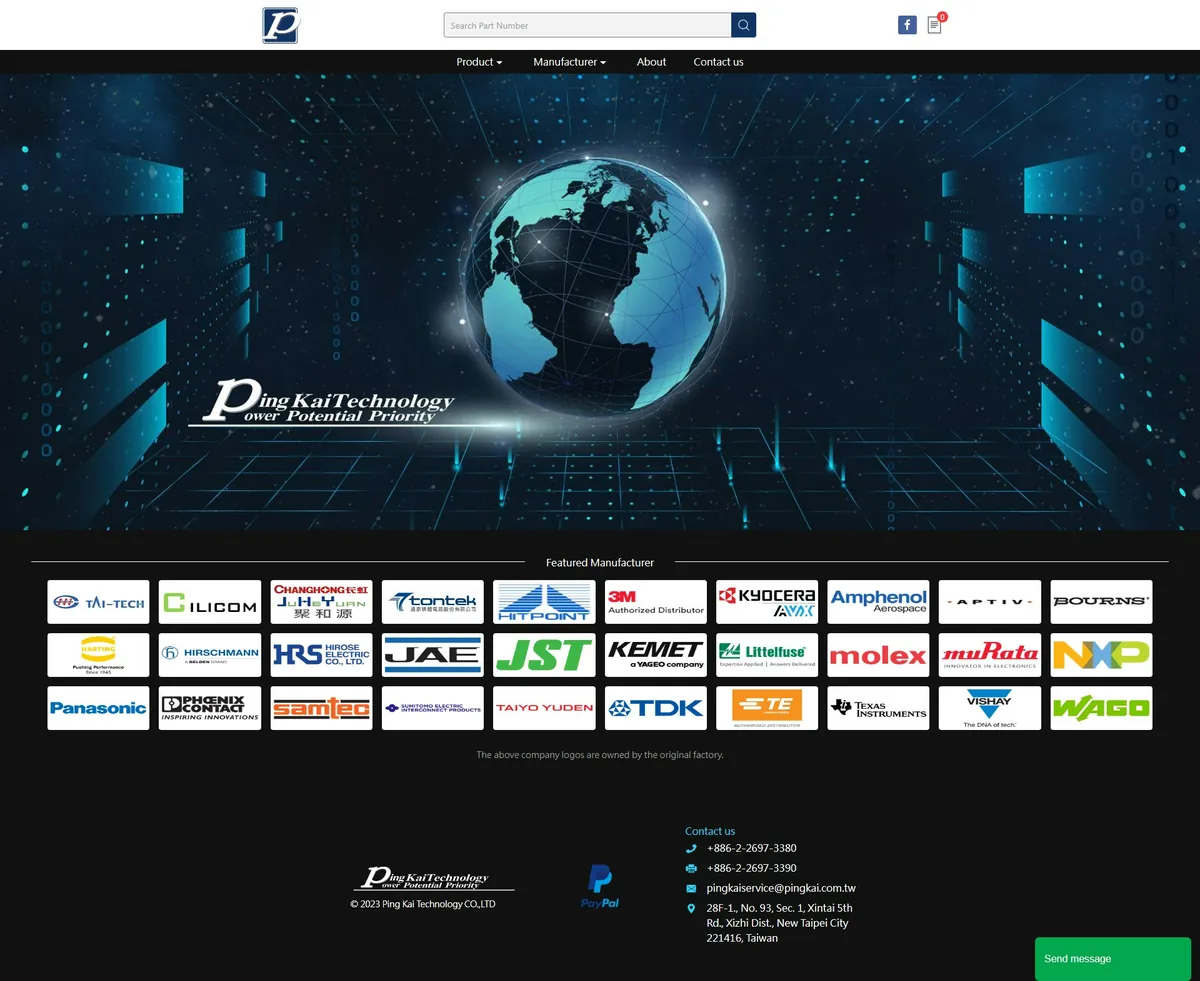
Task: Type in the Search Part Number field
Action: coord(587,25)
